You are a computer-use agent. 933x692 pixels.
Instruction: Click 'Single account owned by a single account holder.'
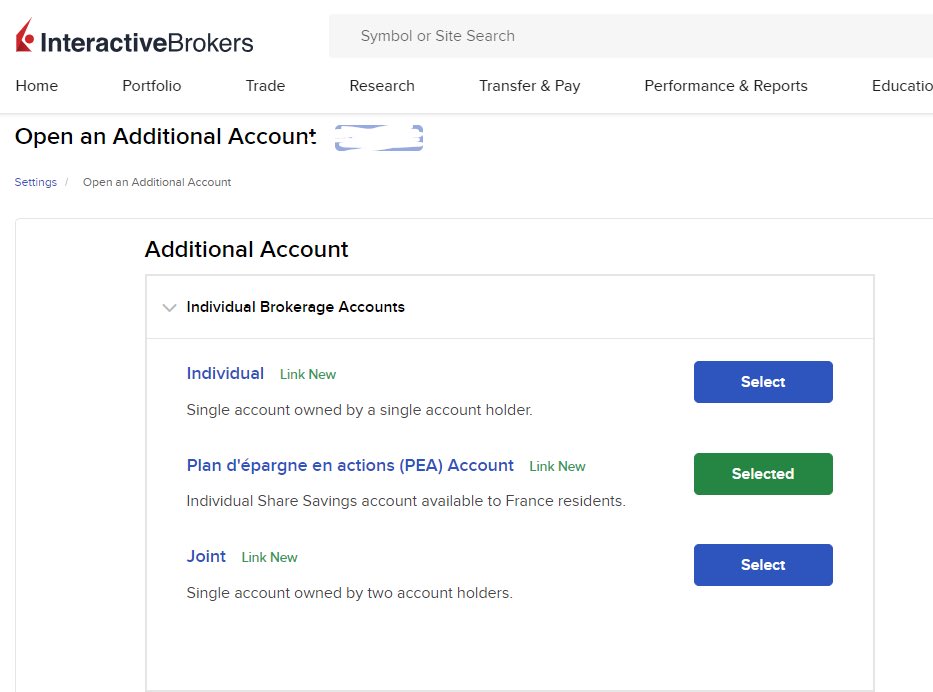point(359,410)
